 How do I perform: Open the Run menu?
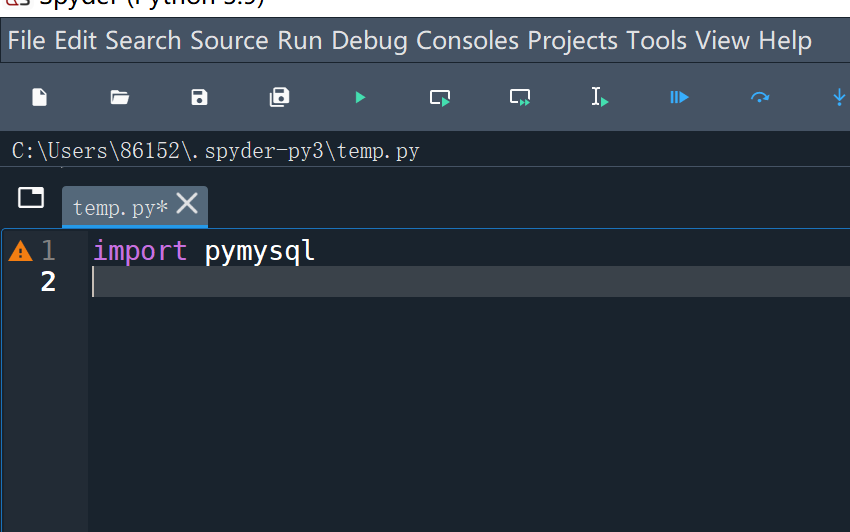(x=300, y=41)
